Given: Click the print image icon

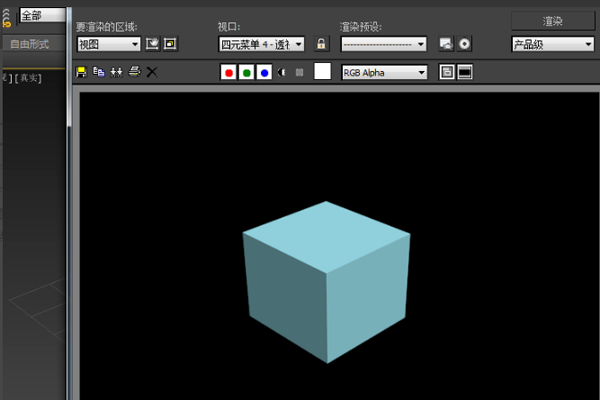Looking at the screenshot, I should 134,72.
